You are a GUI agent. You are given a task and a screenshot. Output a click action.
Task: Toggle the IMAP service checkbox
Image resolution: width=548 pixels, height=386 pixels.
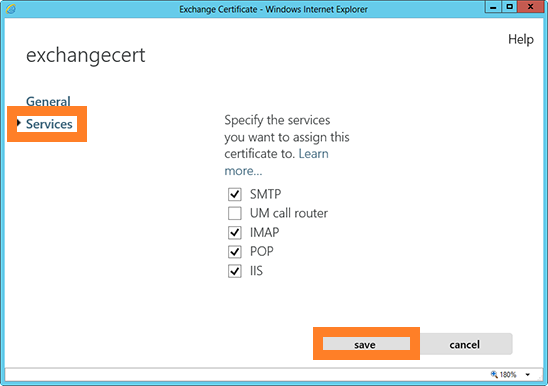235,233
